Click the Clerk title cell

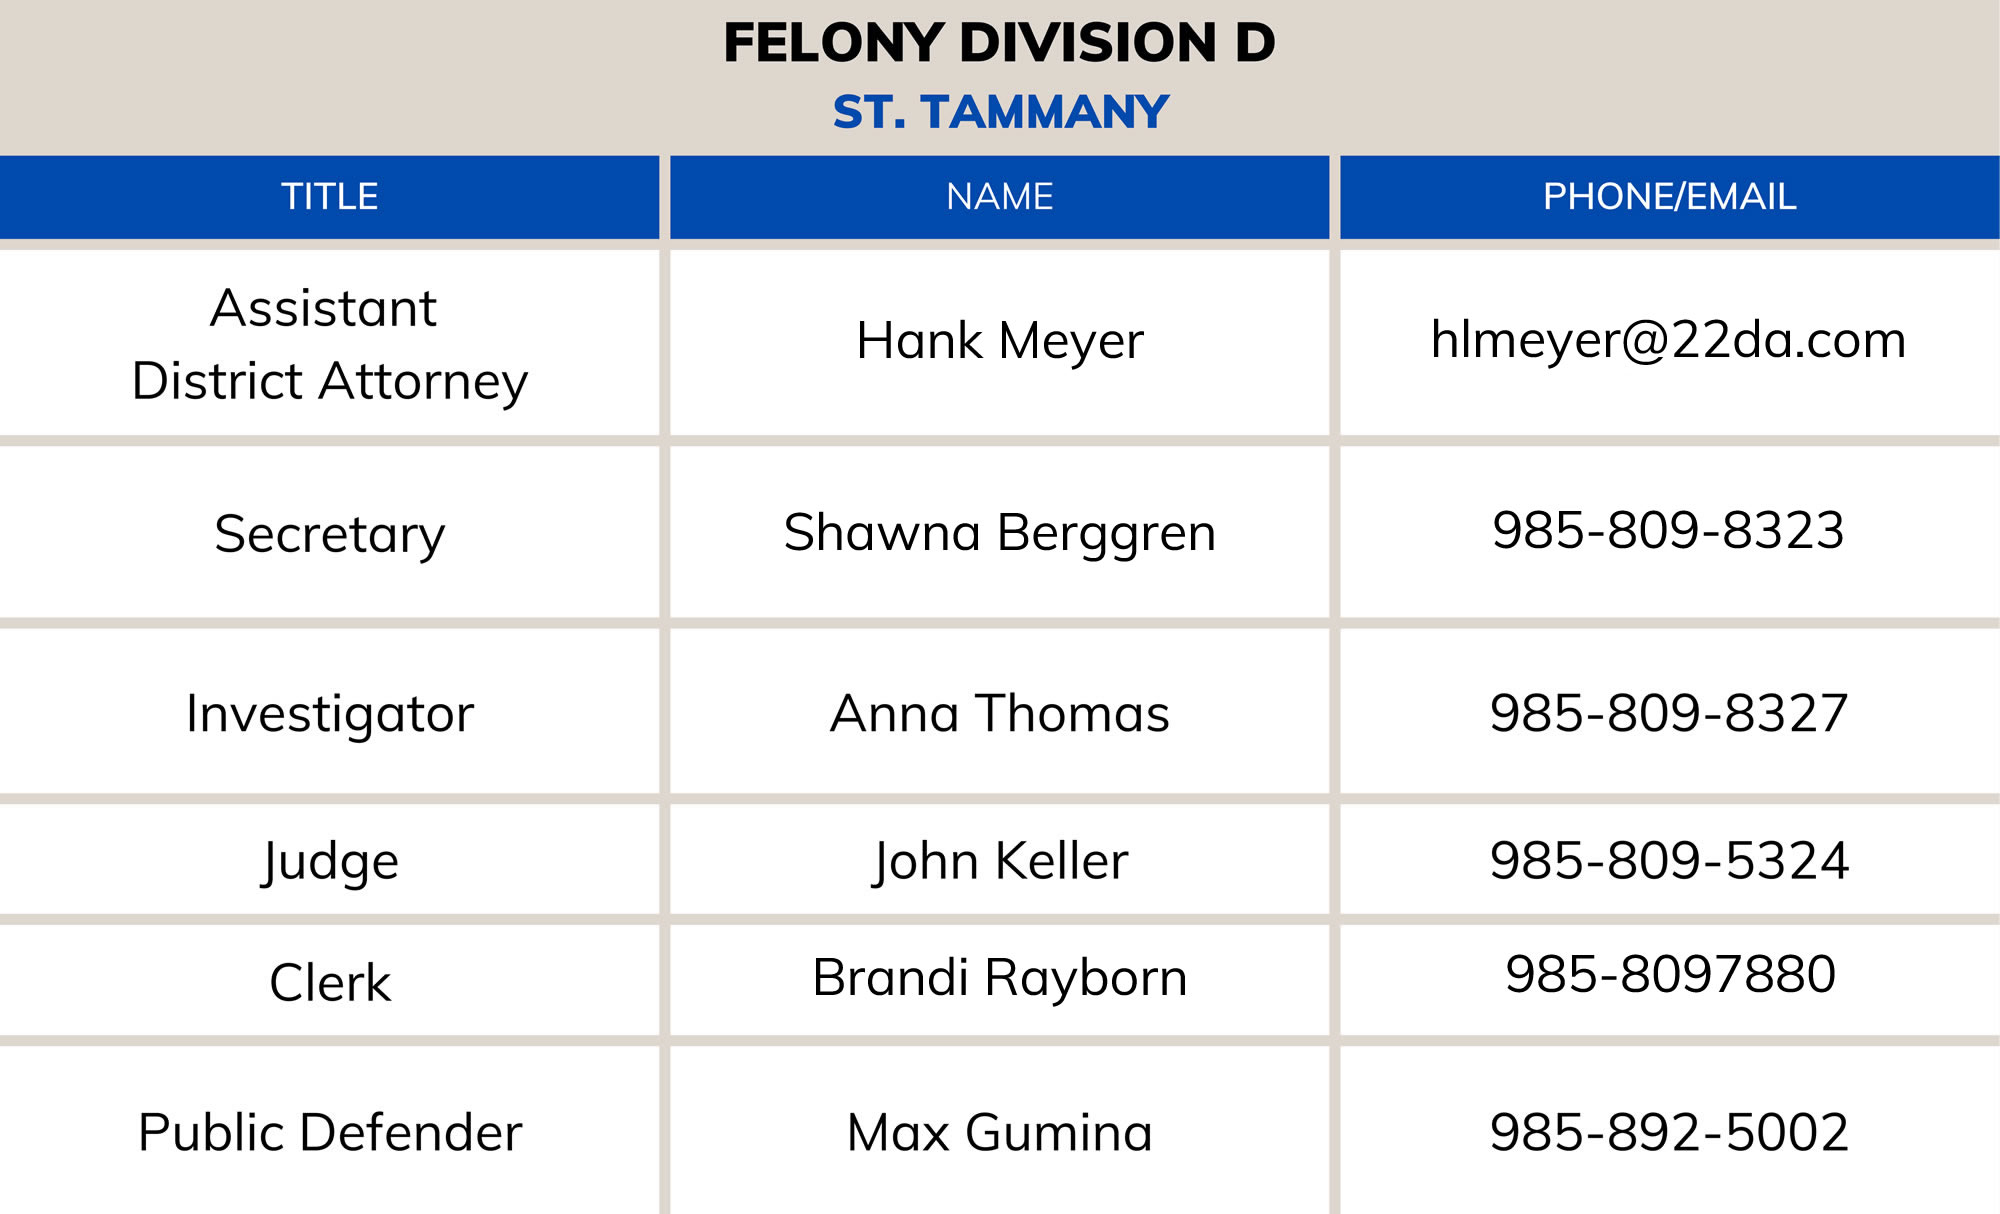329,982
